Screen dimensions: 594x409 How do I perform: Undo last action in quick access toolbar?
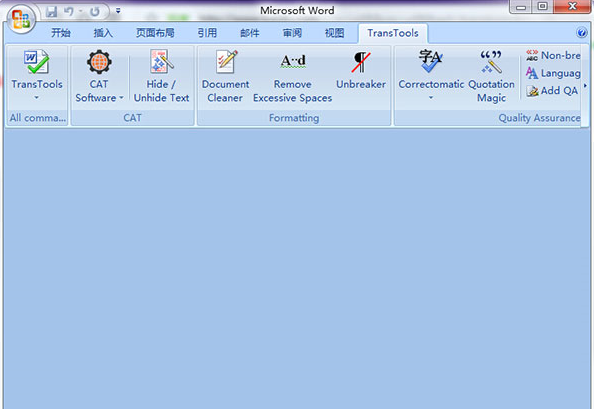pyautogui.click(x=69, y=12)
